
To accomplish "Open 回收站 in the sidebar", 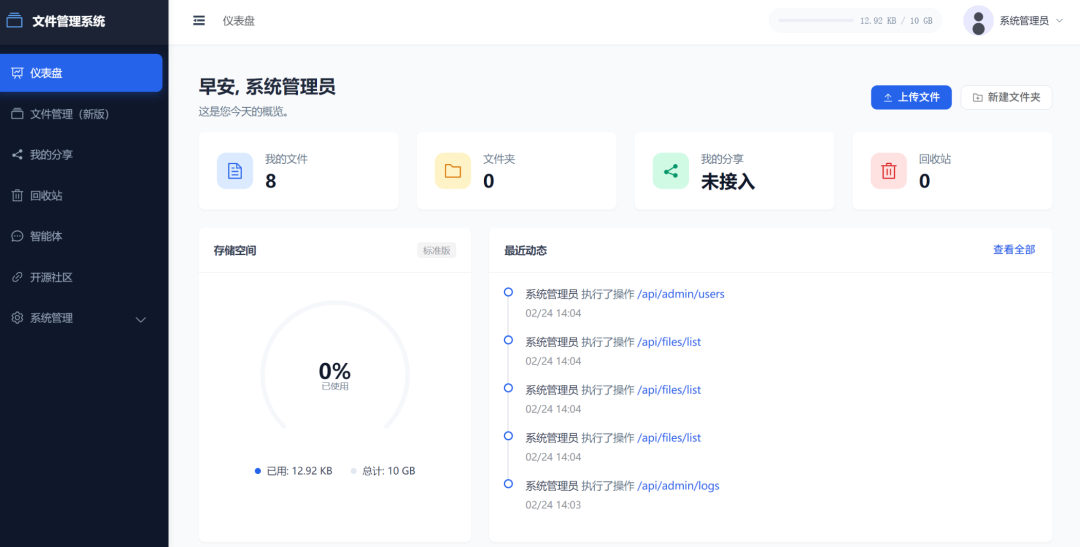I will 81,196.
